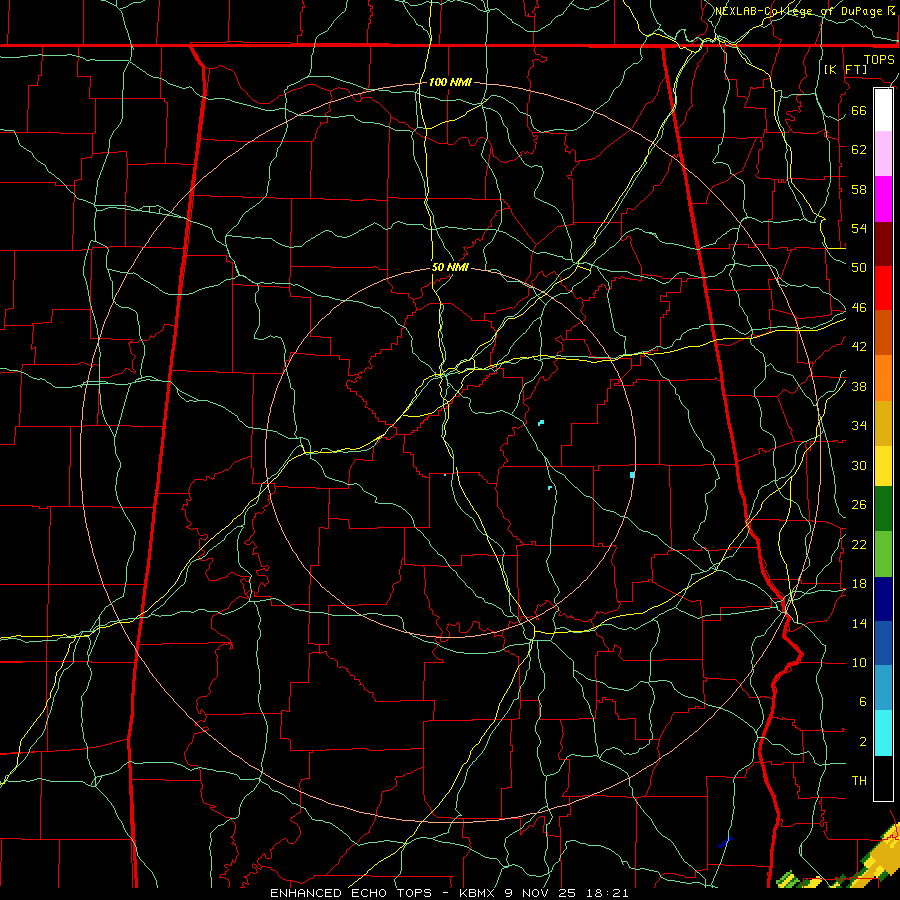Click the light pink legend swatch
Screen dimensions: 900x900
(883, 154)
